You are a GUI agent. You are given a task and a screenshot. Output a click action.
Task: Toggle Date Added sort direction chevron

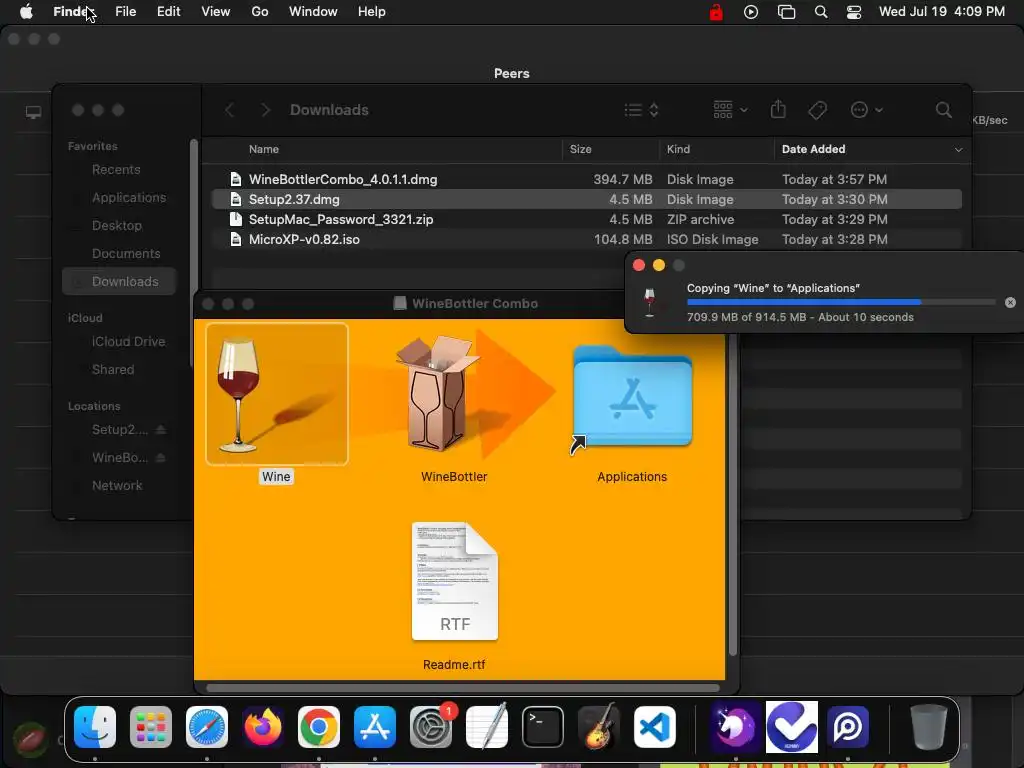[x=958, y=150]
